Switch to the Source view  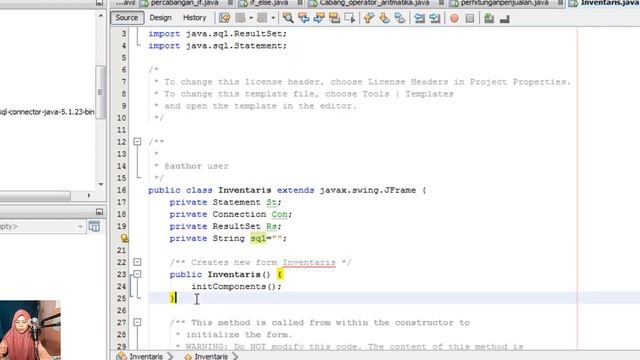click(127, 18)
